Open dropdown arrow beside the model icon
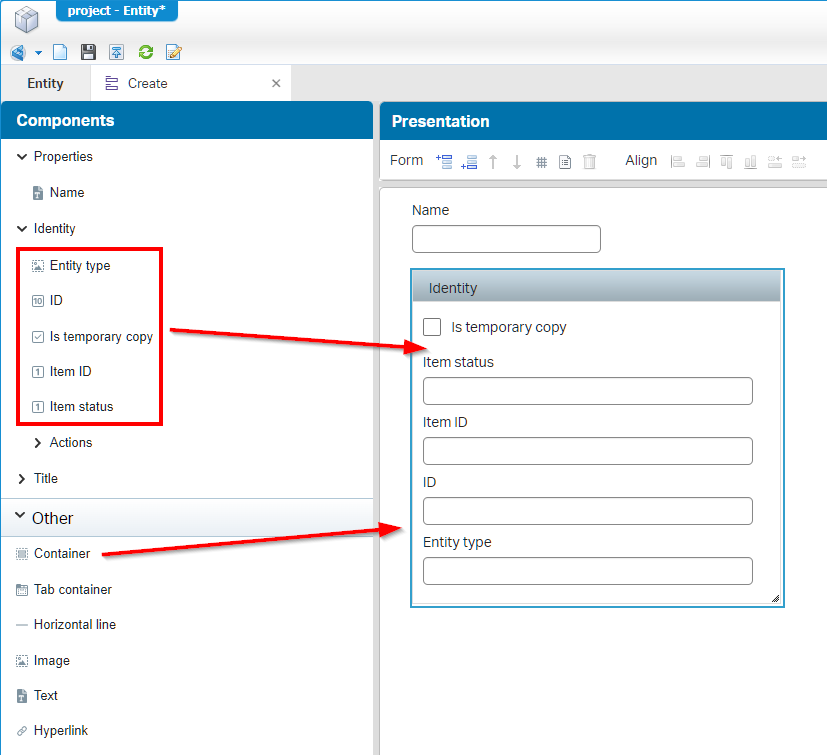The image size is (827, 755). [x=38, y=53]
